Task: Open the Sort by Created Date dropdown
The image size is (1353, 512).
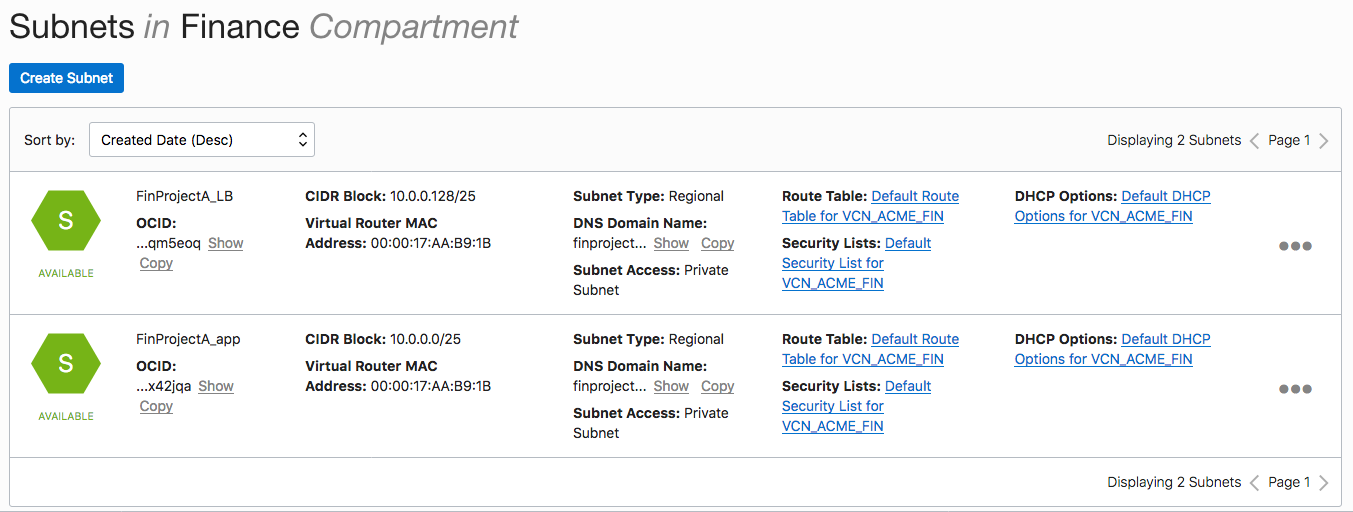Action: click(202, 140)
